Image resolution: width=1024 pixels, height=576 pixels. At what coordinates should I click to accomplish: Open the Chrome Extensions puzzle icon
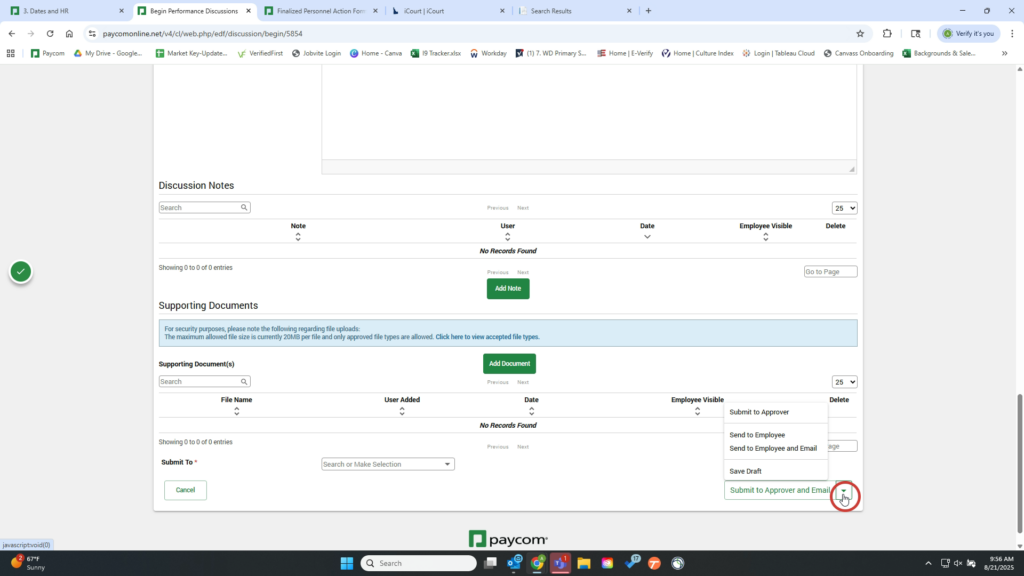point(887,33)
